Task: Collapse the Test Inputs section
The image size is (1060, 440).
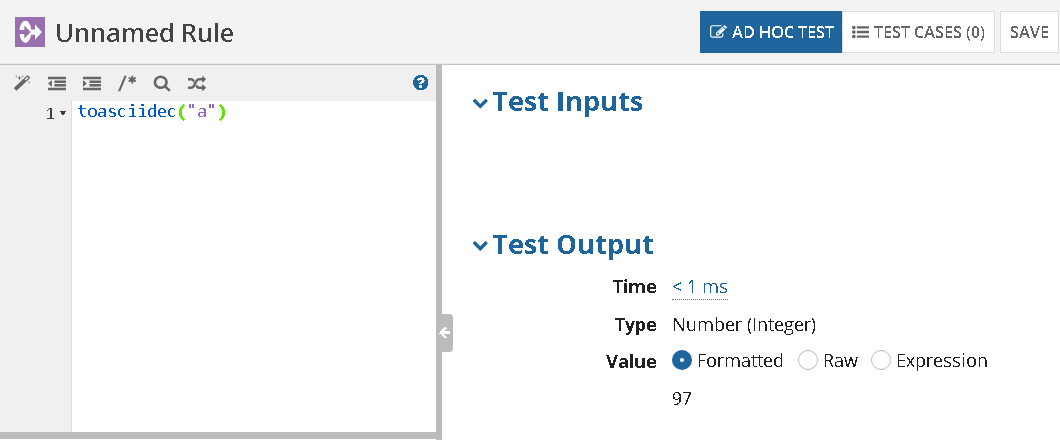Action: [x=481, y=103]
